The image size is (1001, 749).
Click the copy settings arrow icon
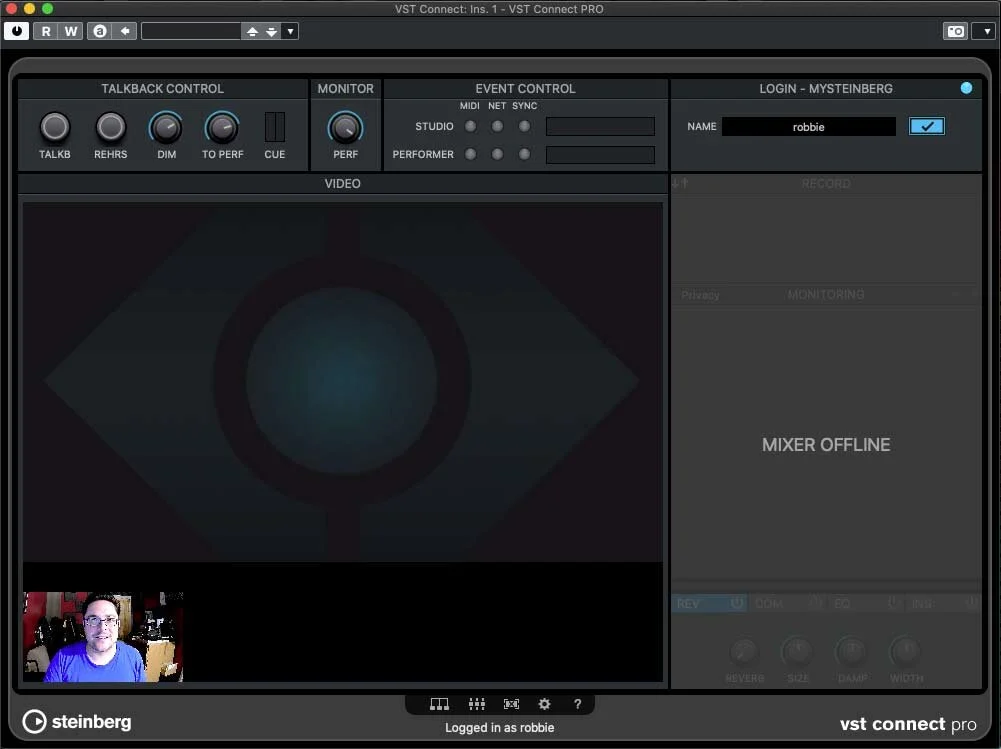125,31
